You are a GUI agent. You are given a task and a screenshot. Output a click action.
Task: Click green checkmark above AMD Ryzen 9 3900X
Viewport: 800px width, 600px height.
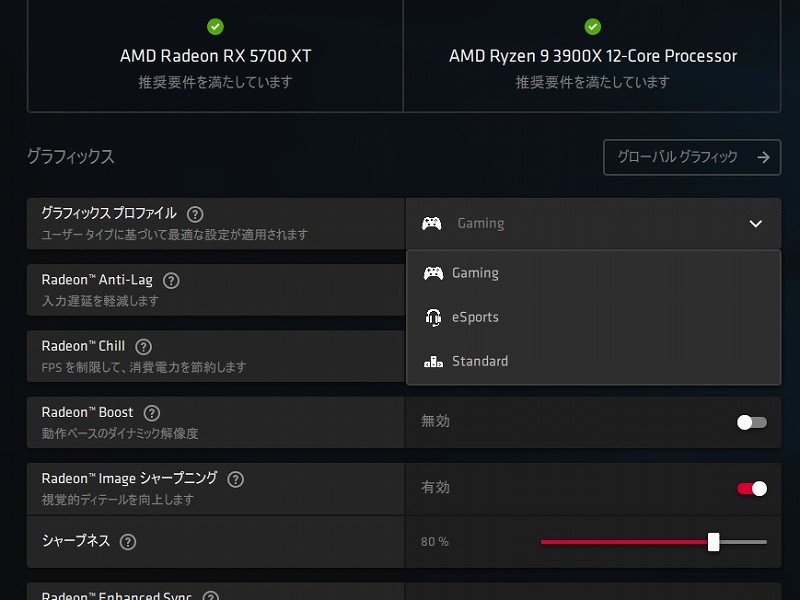click(x=592, y=27)
